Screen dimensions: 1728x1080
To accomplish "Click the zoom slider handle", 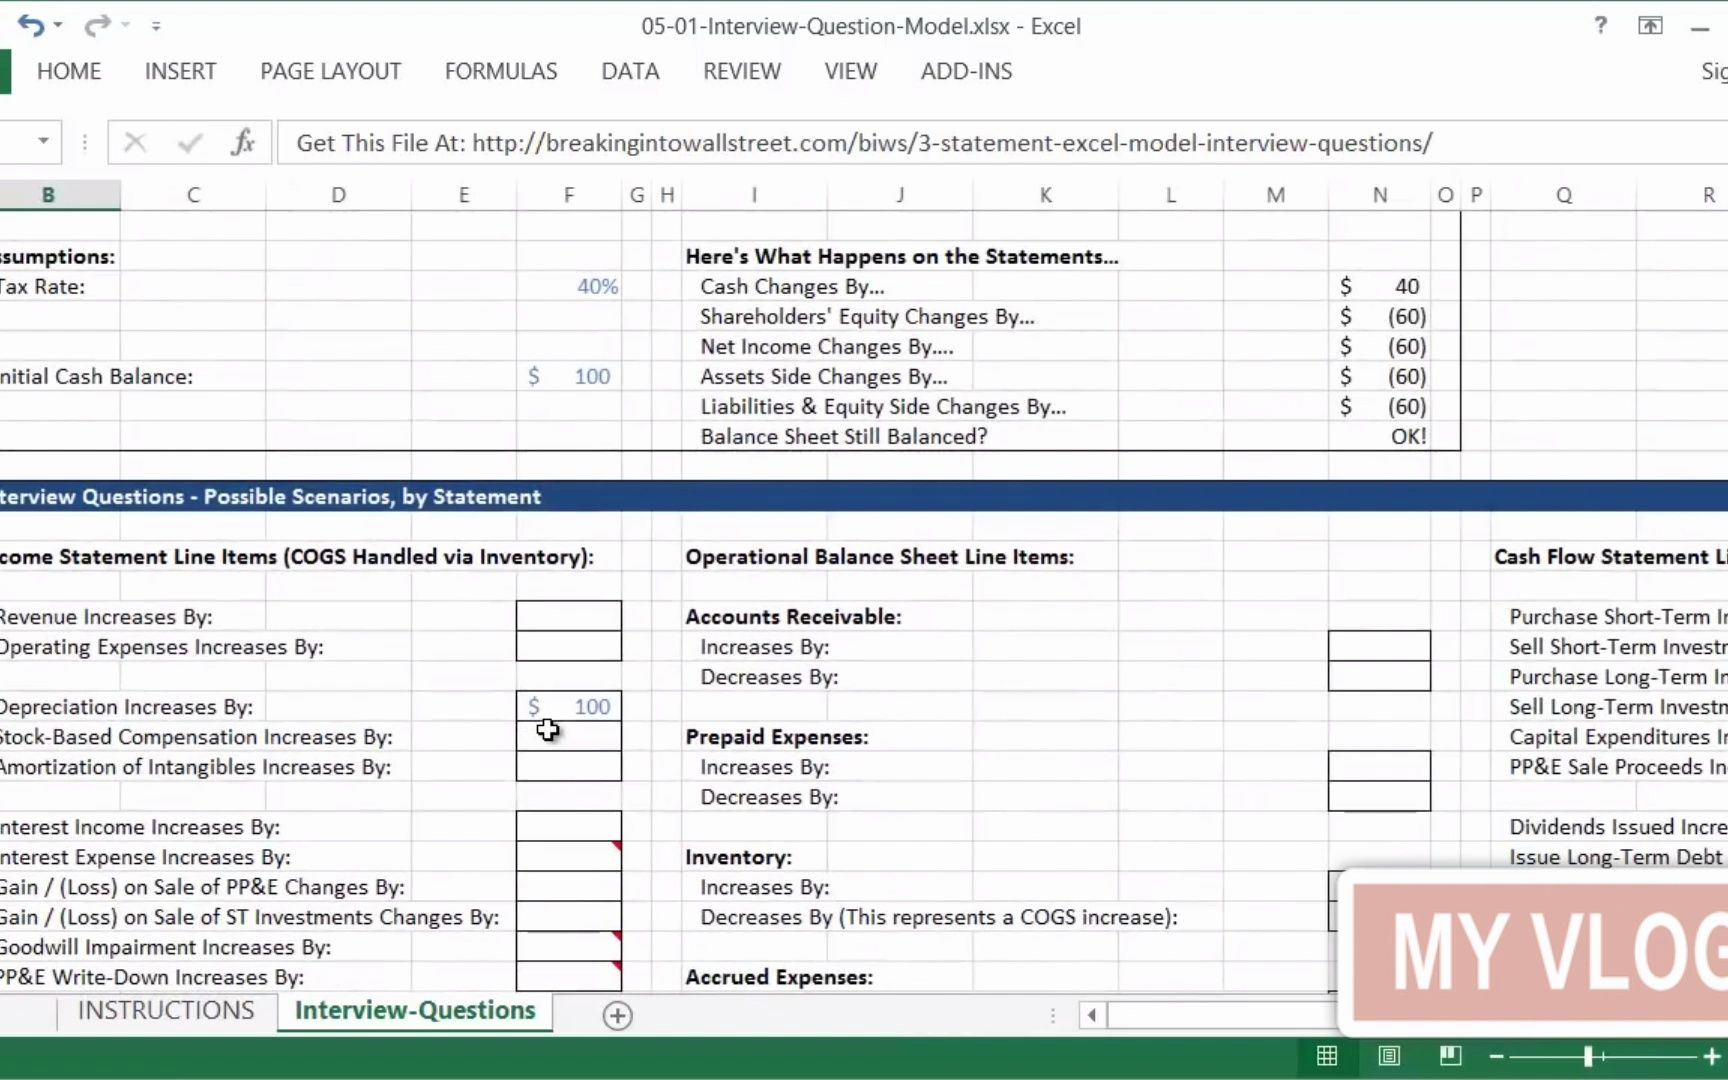I will tap(1588, 1056).
